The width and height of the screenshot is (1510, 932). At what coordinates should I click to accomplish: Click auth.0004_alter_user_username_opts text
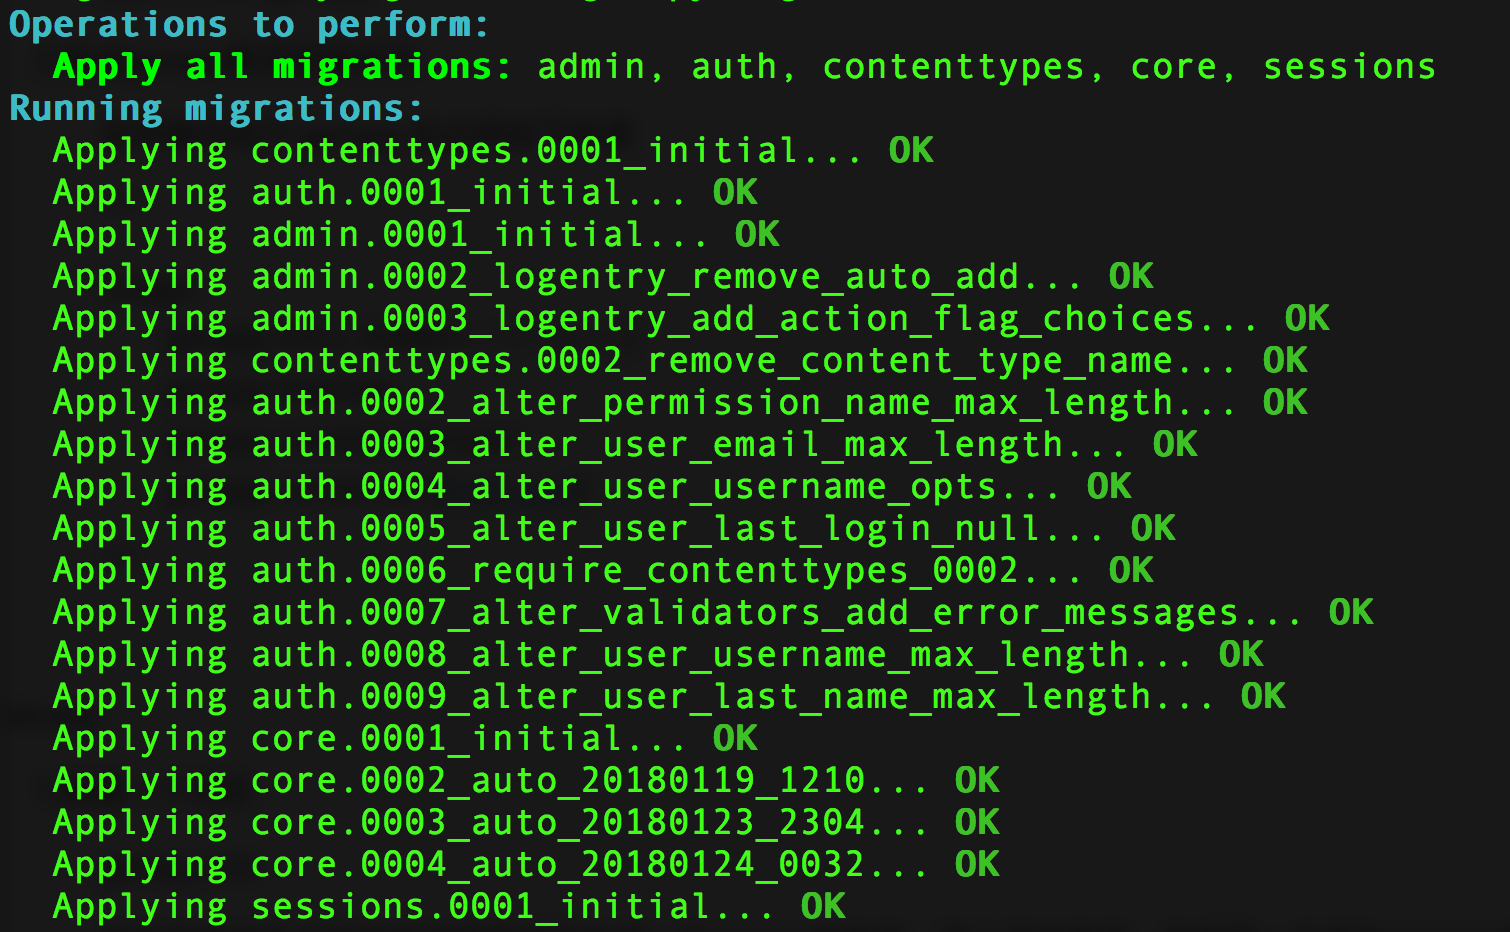click(624, 486)
